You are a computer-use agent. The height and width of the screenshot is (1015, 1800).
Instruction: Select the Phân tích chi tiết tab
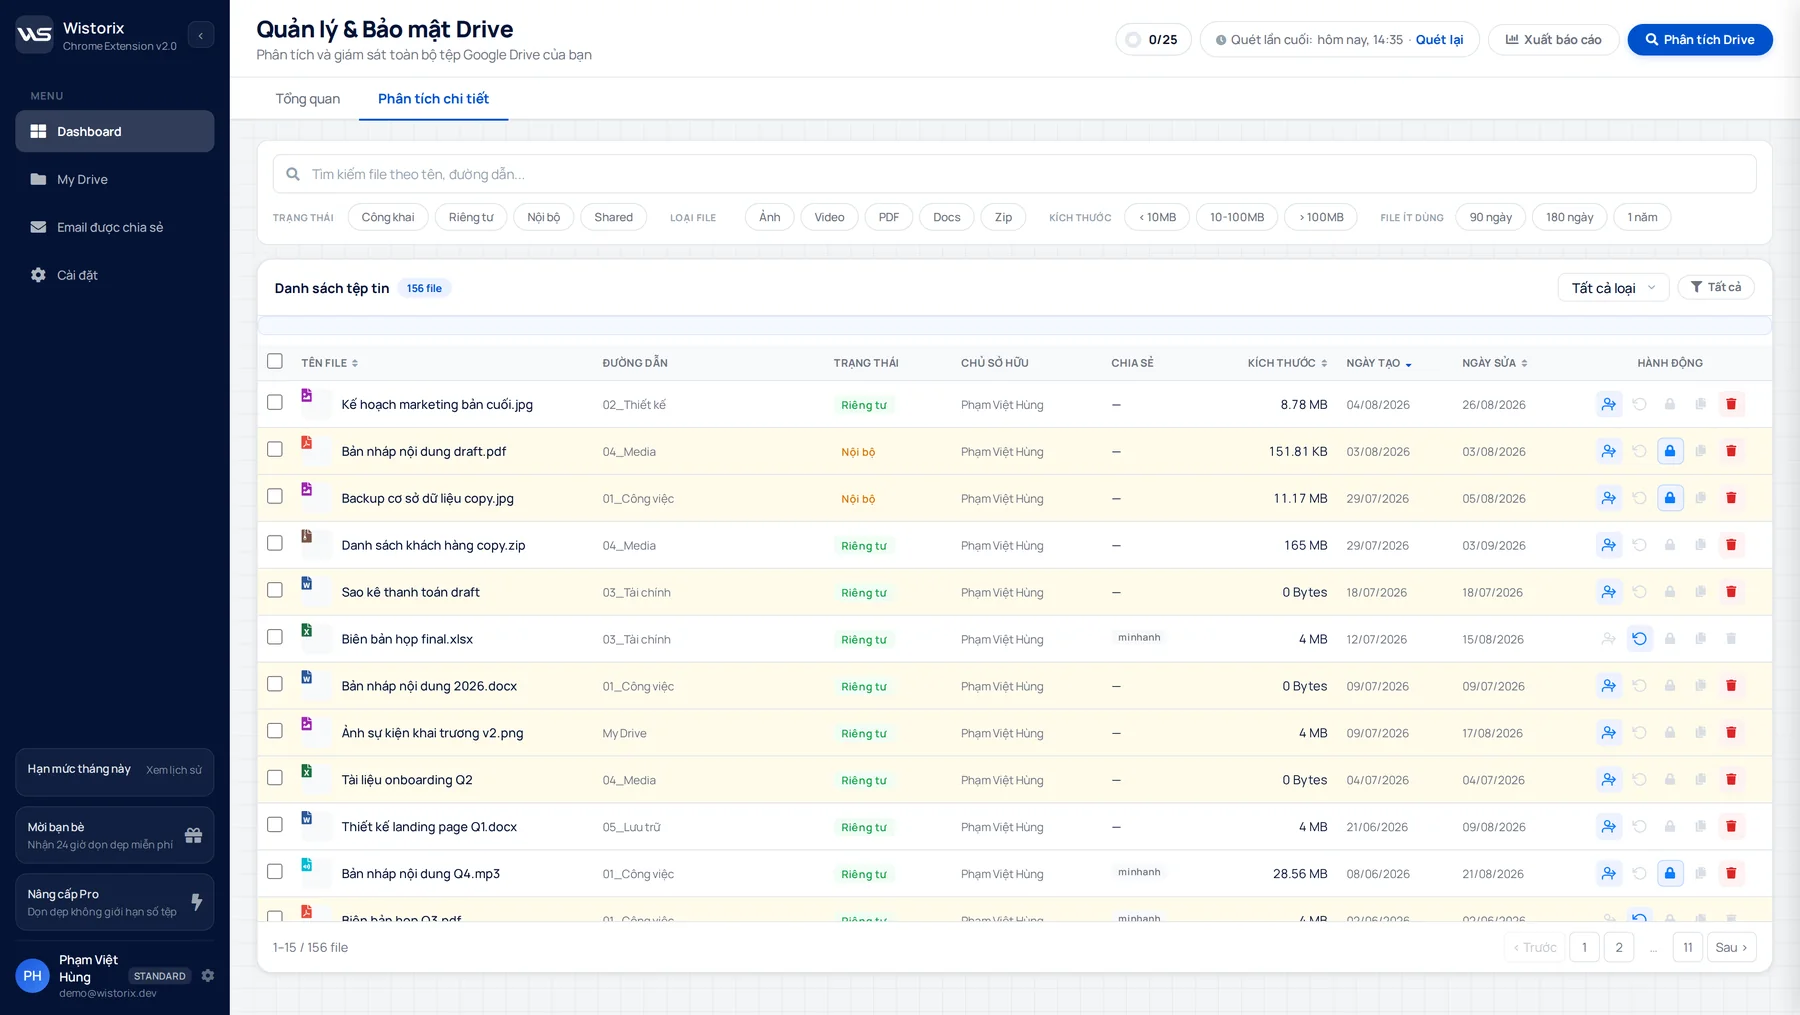(433, 99)
